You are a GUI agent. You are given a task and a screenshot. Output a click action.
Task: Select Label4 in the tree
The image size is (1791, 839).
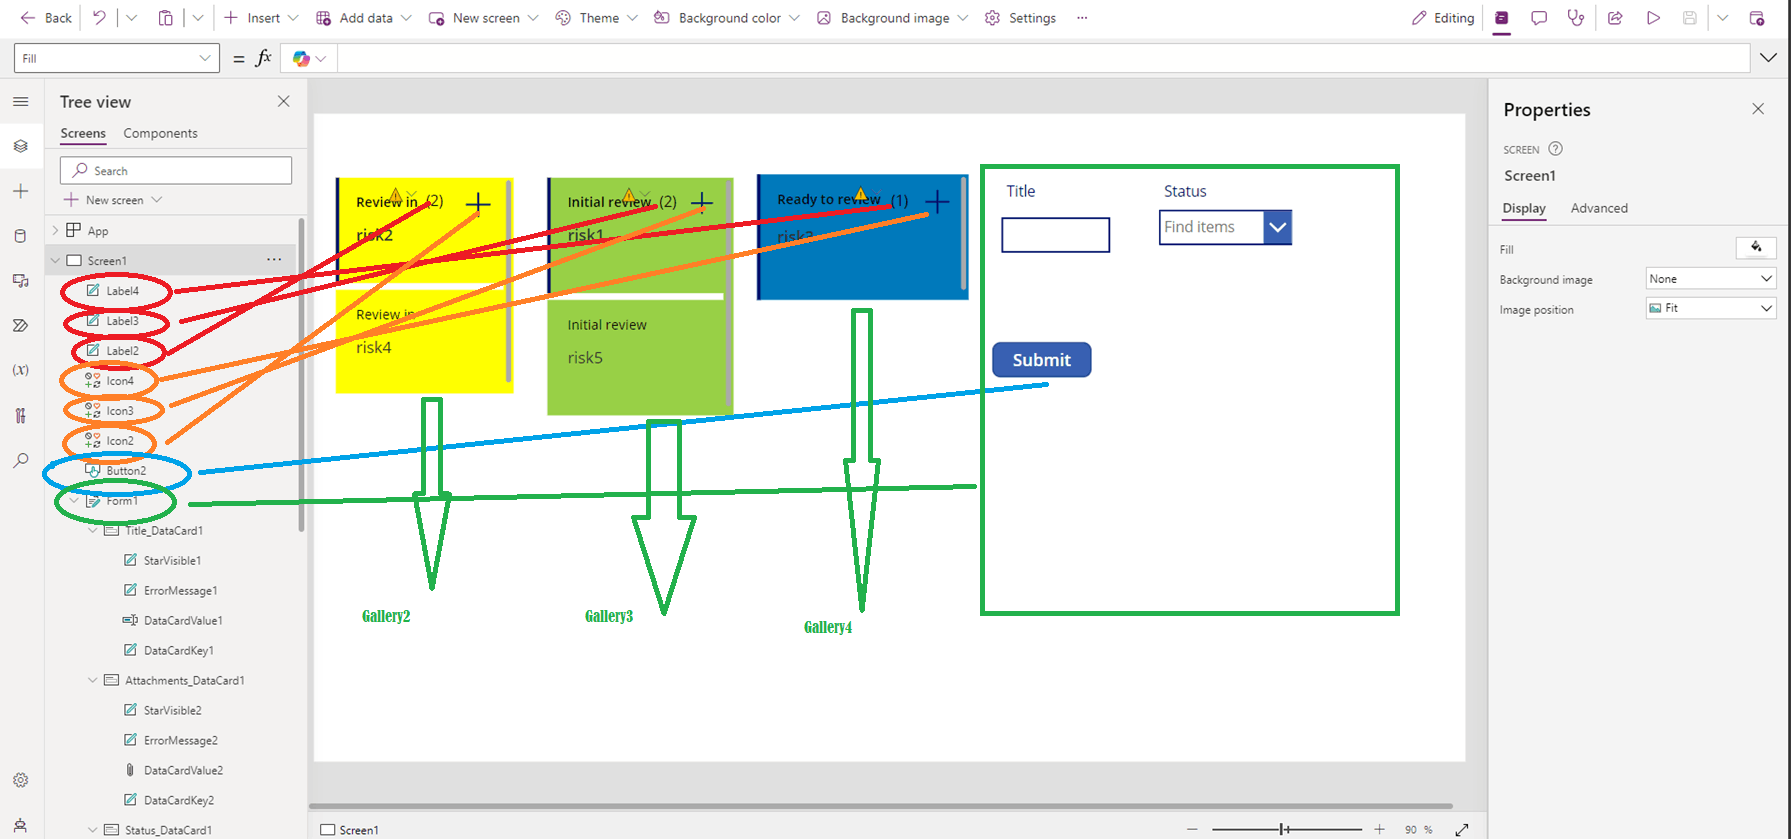click(x=123, y=291)
